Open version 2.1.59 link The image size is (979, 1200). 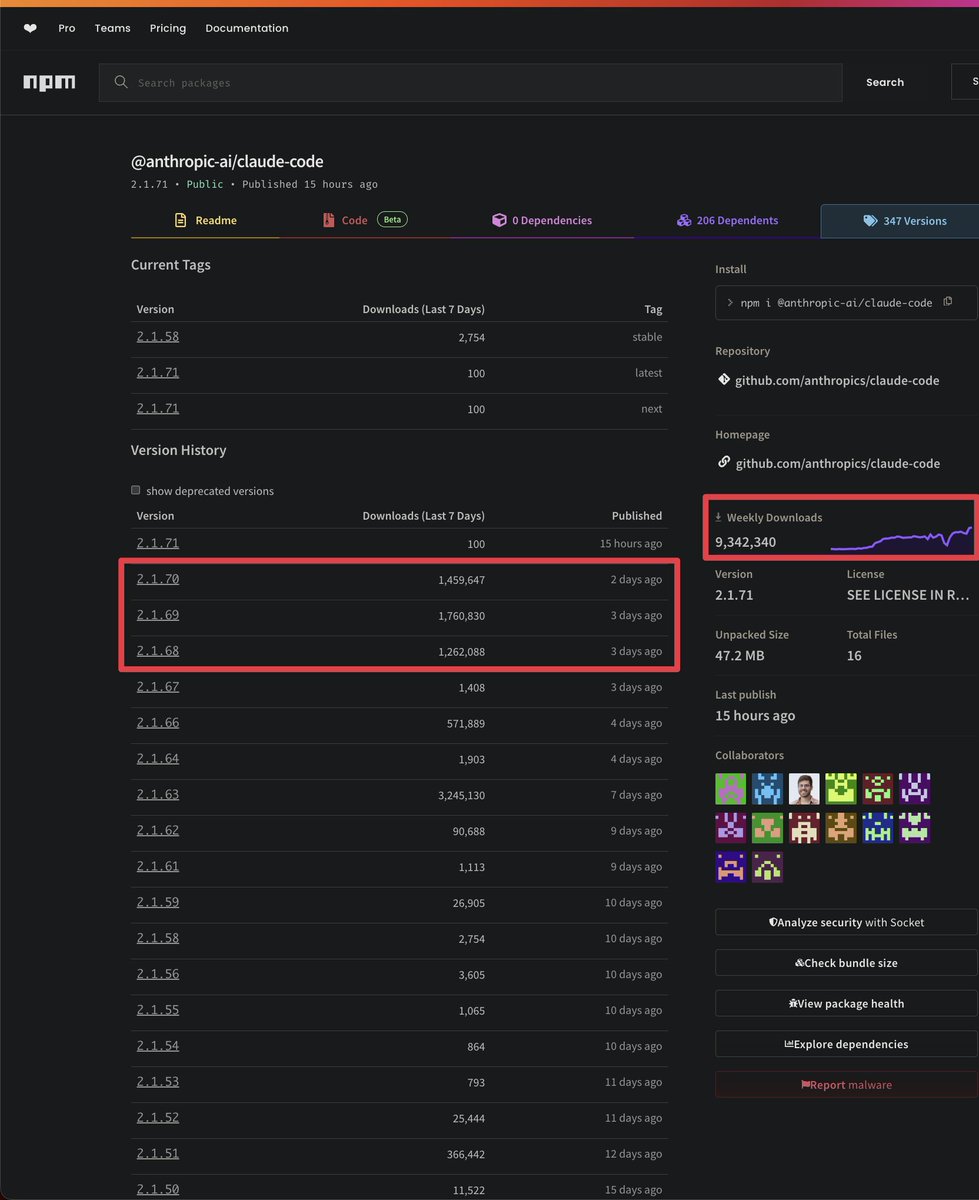coord(158,902)
